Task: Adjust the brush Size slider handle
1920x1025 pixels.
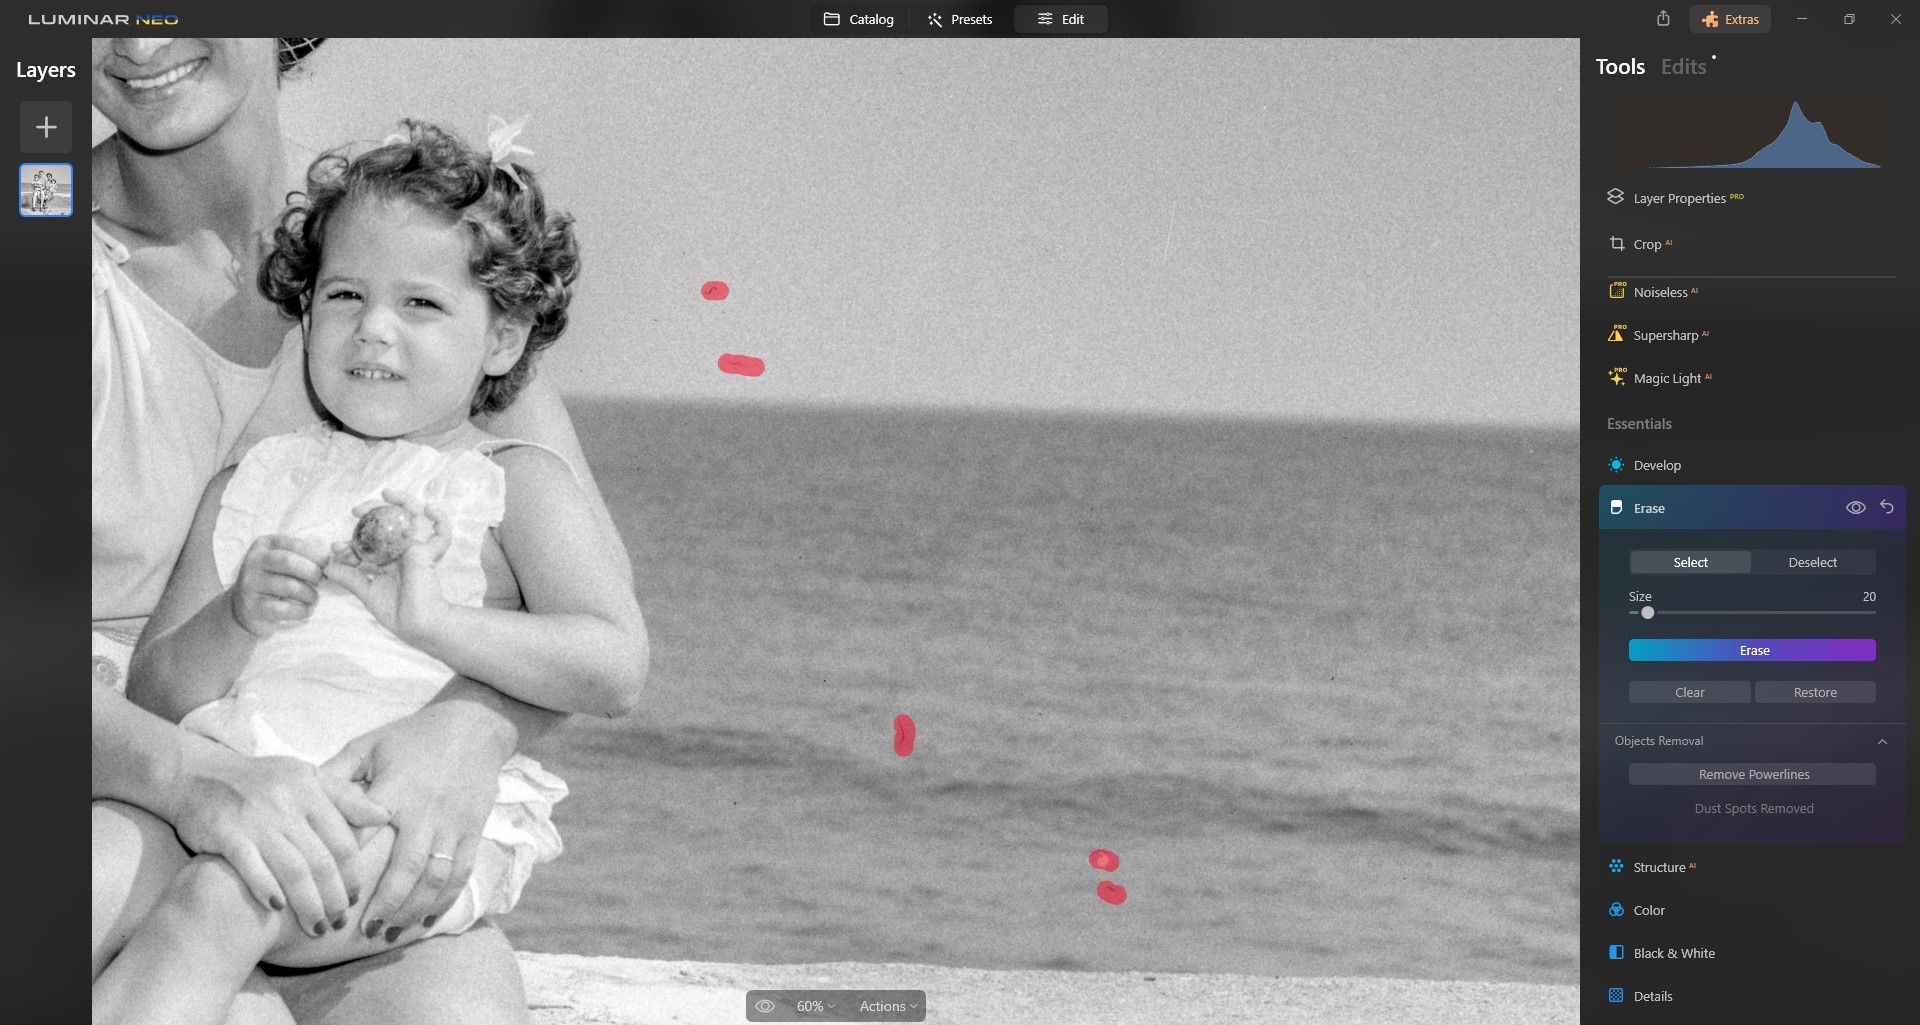Action: click(x=1647, y=613)
